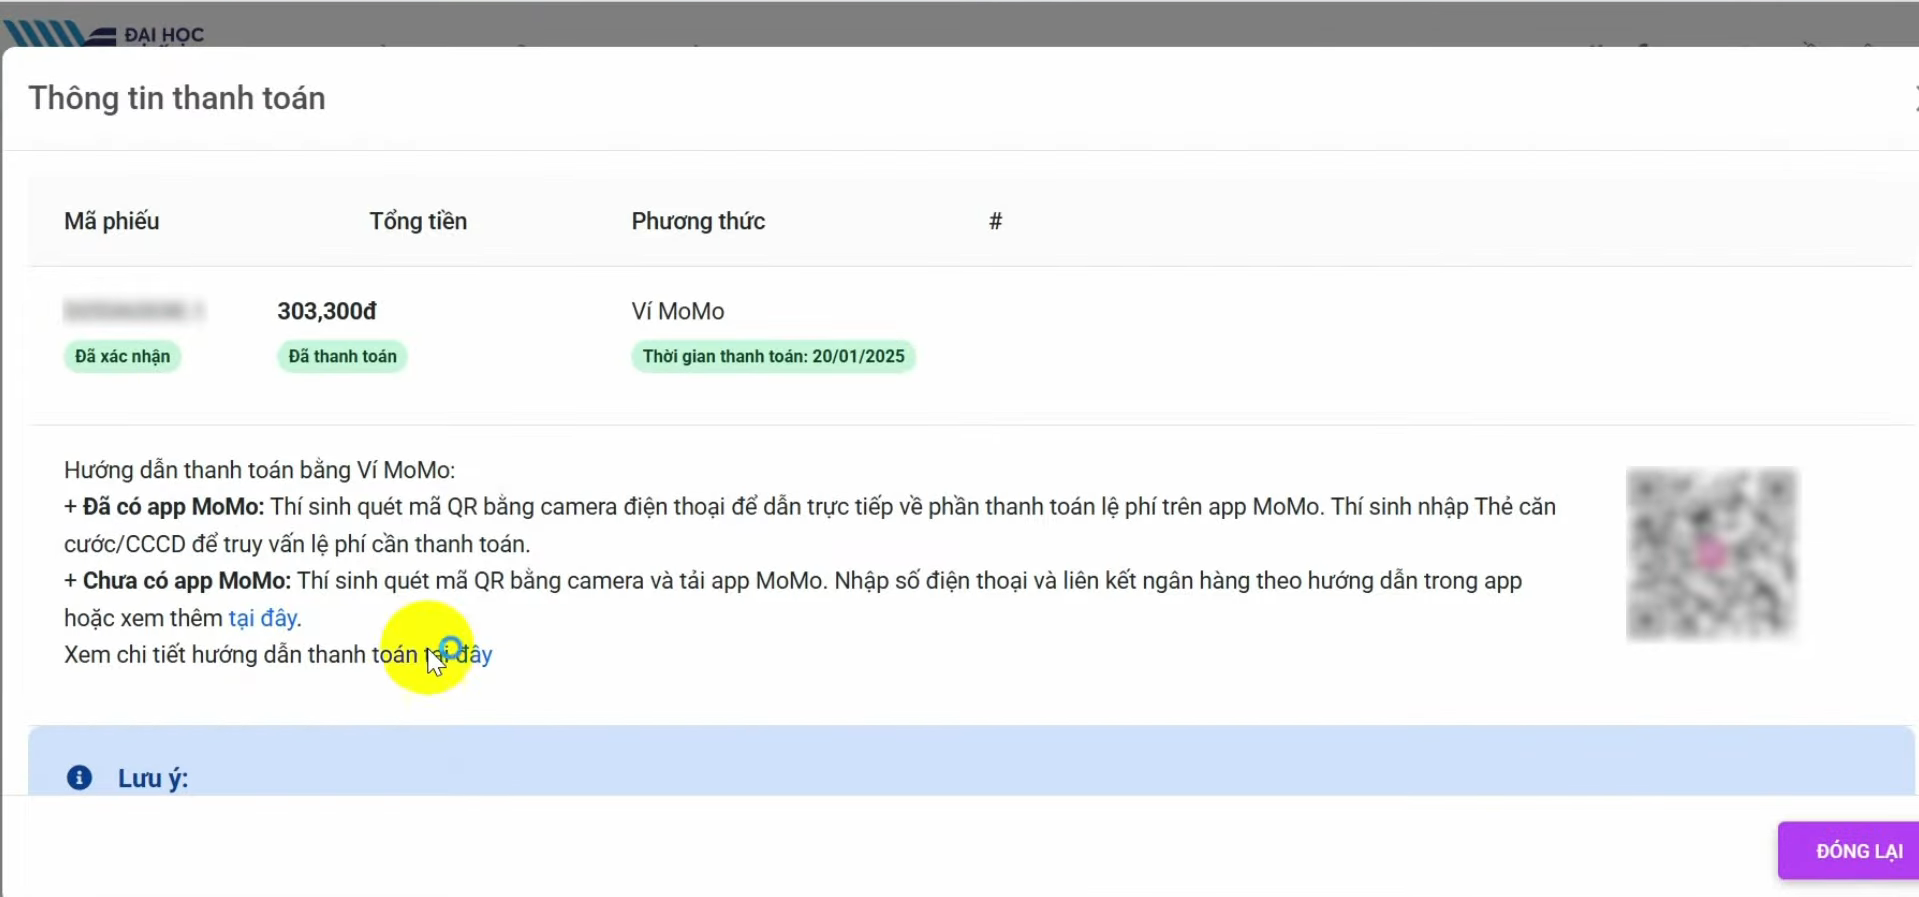The image size is (1919, 897).
Task: Click the 'Đã xác nhận' status badge
Action: tap(122, 357)
